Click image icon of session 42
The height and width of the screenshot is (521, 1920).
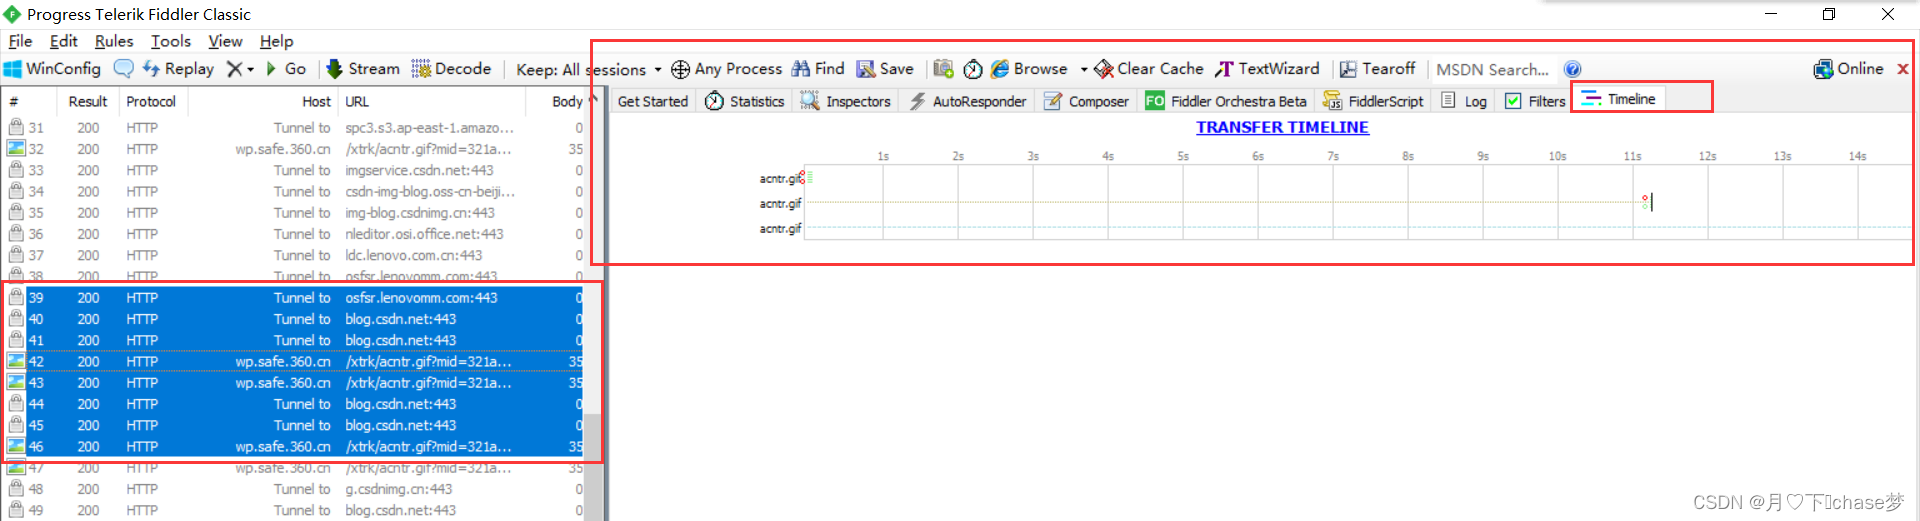click(x=16, y=361)
